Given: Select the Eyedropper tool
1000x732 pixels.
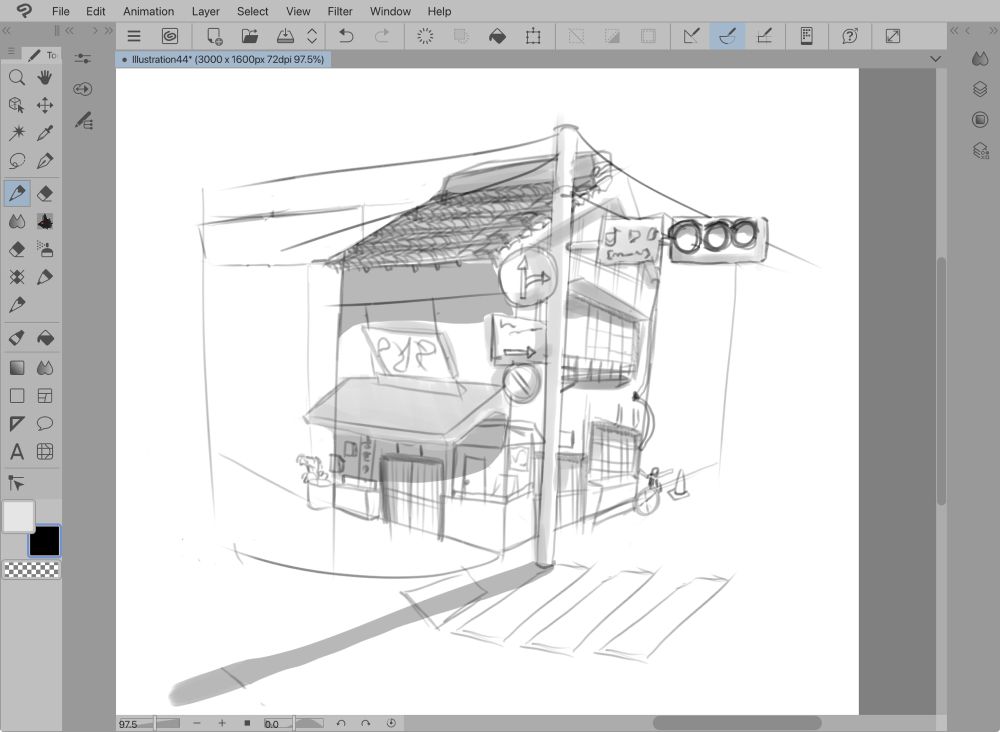Looking at the screenshot, I should click(45, 133).
